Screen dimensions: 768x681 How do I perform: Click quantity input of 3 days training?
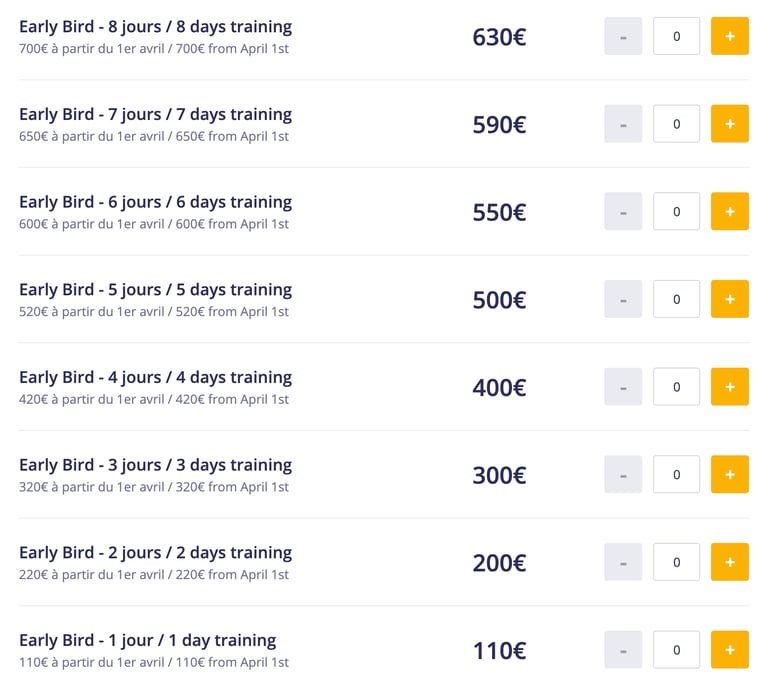coord(676,474)
